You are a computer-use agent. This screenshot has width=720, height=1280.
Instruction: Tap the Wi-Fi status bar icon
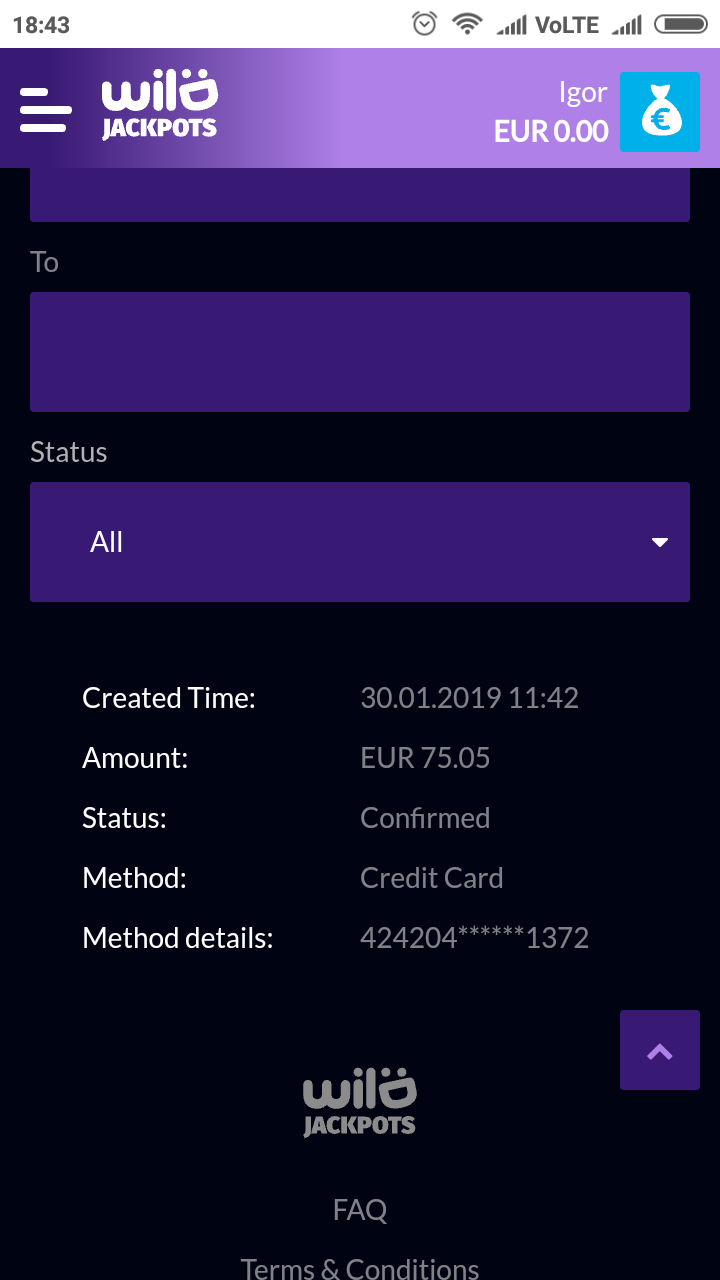(x=467, y=24)
